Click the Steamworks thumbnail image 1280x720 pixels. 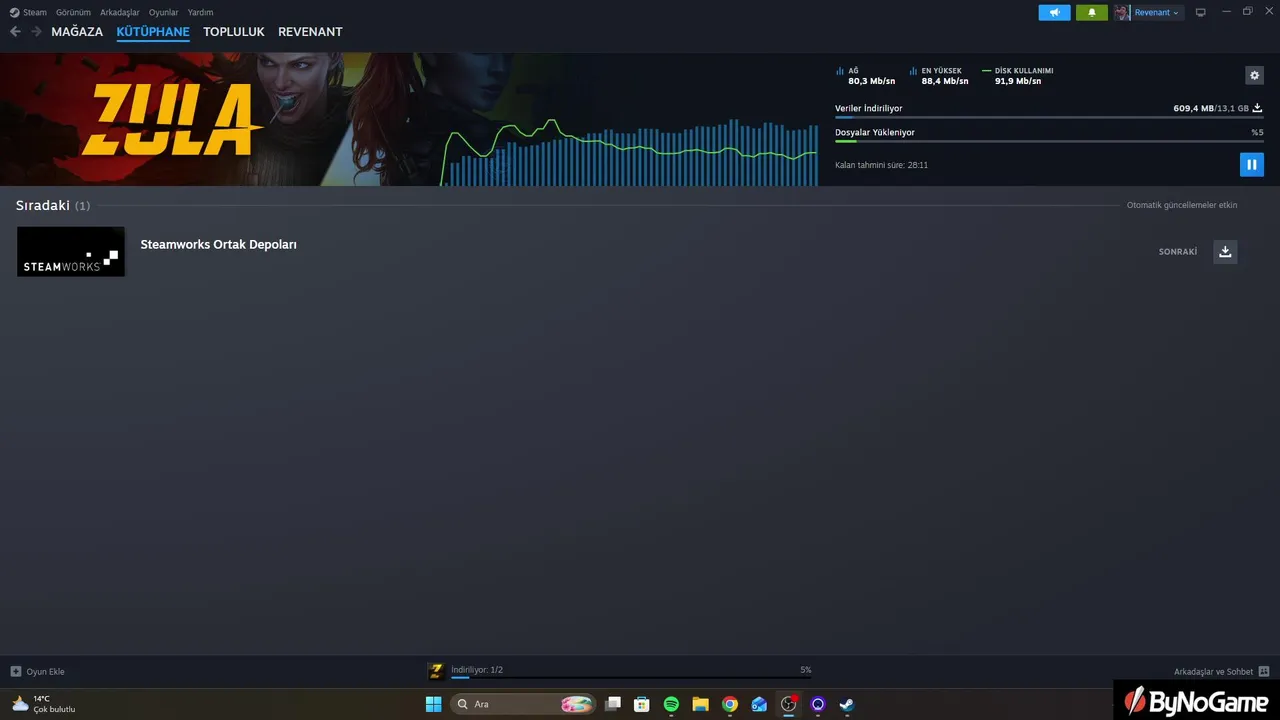[71, 251]
